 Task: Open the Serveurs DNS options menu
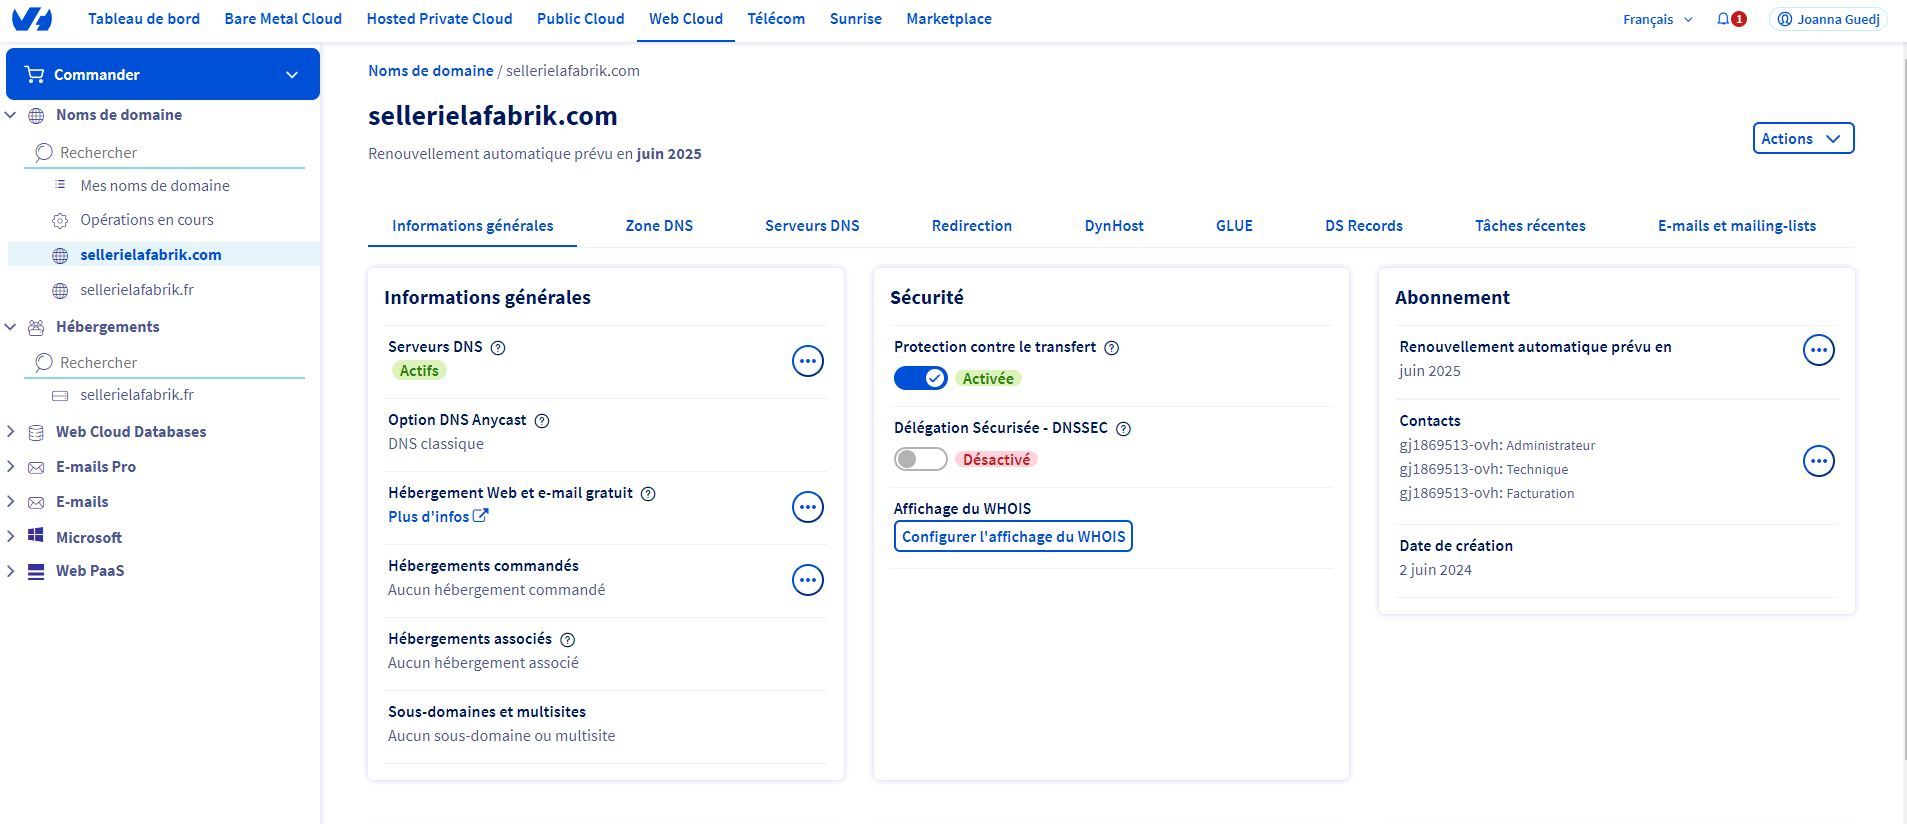point(807,361)
